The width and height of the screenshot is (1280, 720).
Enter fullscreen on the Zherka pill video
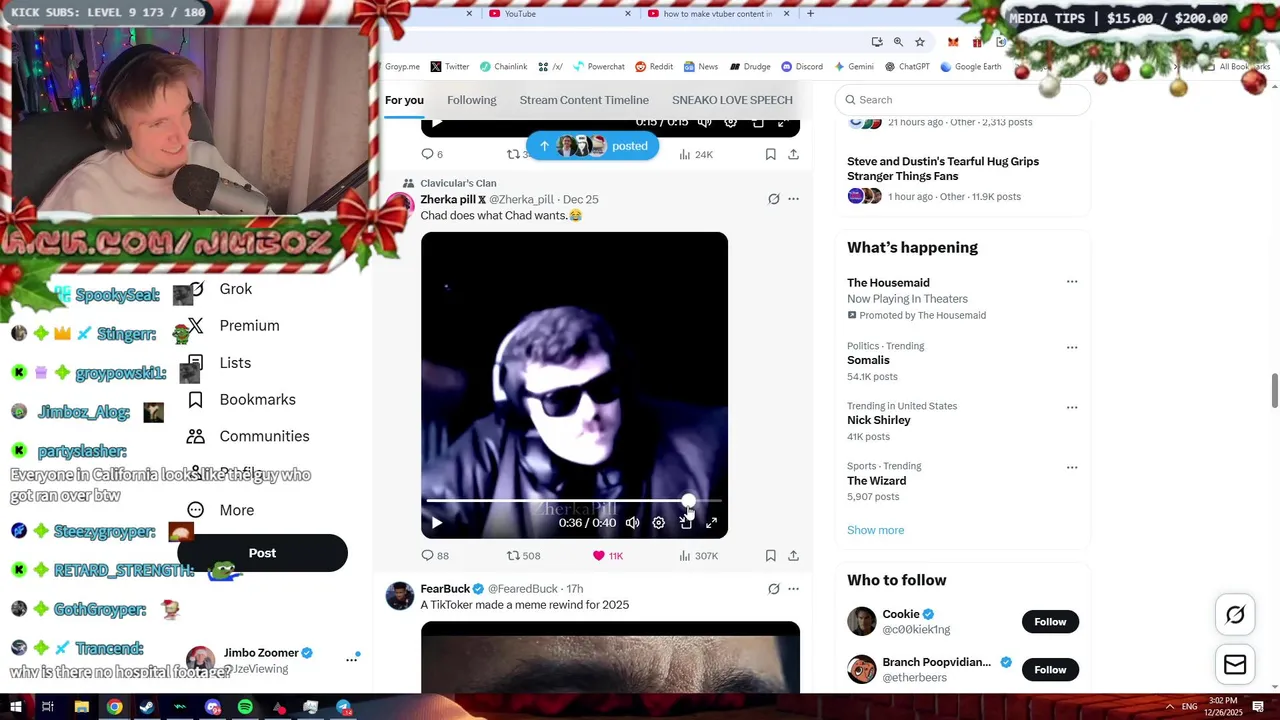711,523
